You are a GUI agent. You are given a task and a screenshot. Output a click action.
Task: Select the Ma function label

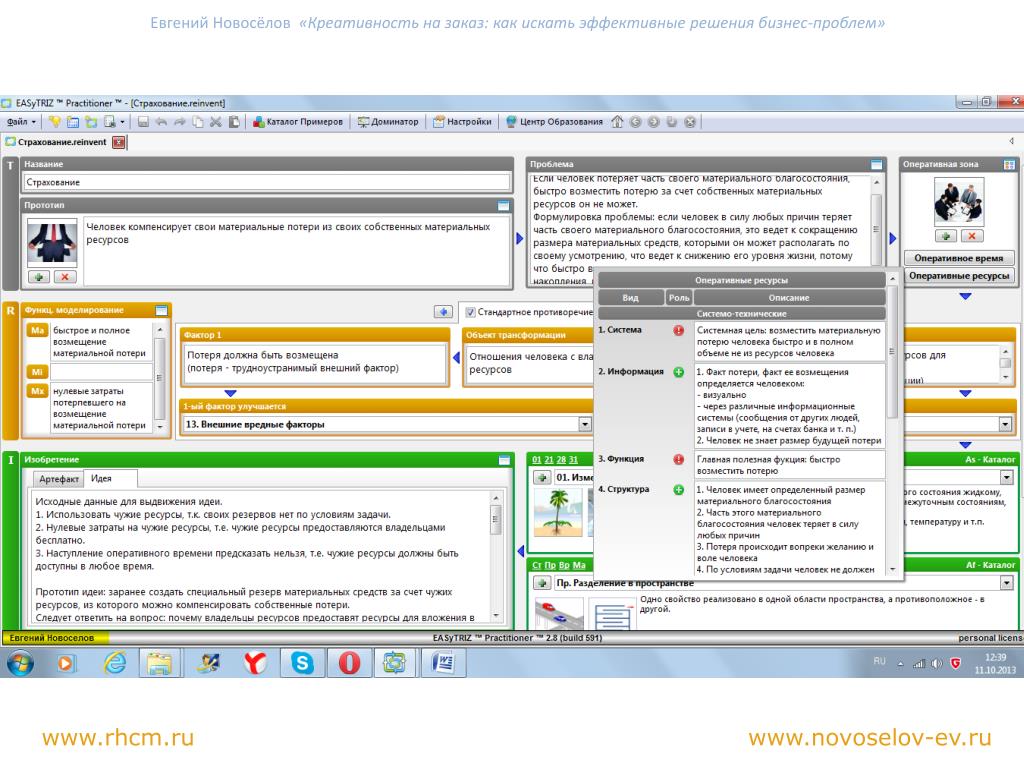click(x=37, y=330)
